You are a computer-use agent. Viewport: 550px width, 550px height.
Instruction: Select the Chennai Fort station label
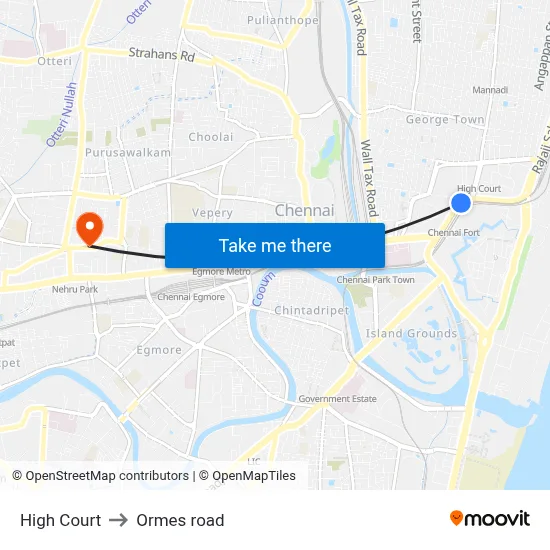click(454, 233)
